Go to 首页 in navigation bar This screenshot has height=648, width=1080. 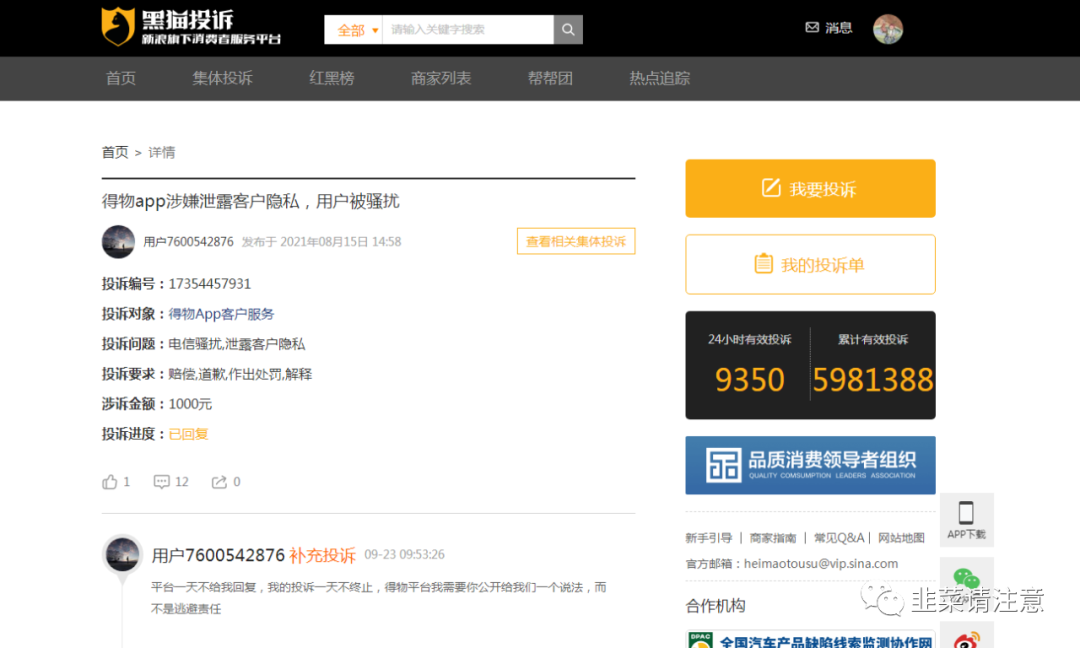[x=121, y=79]
